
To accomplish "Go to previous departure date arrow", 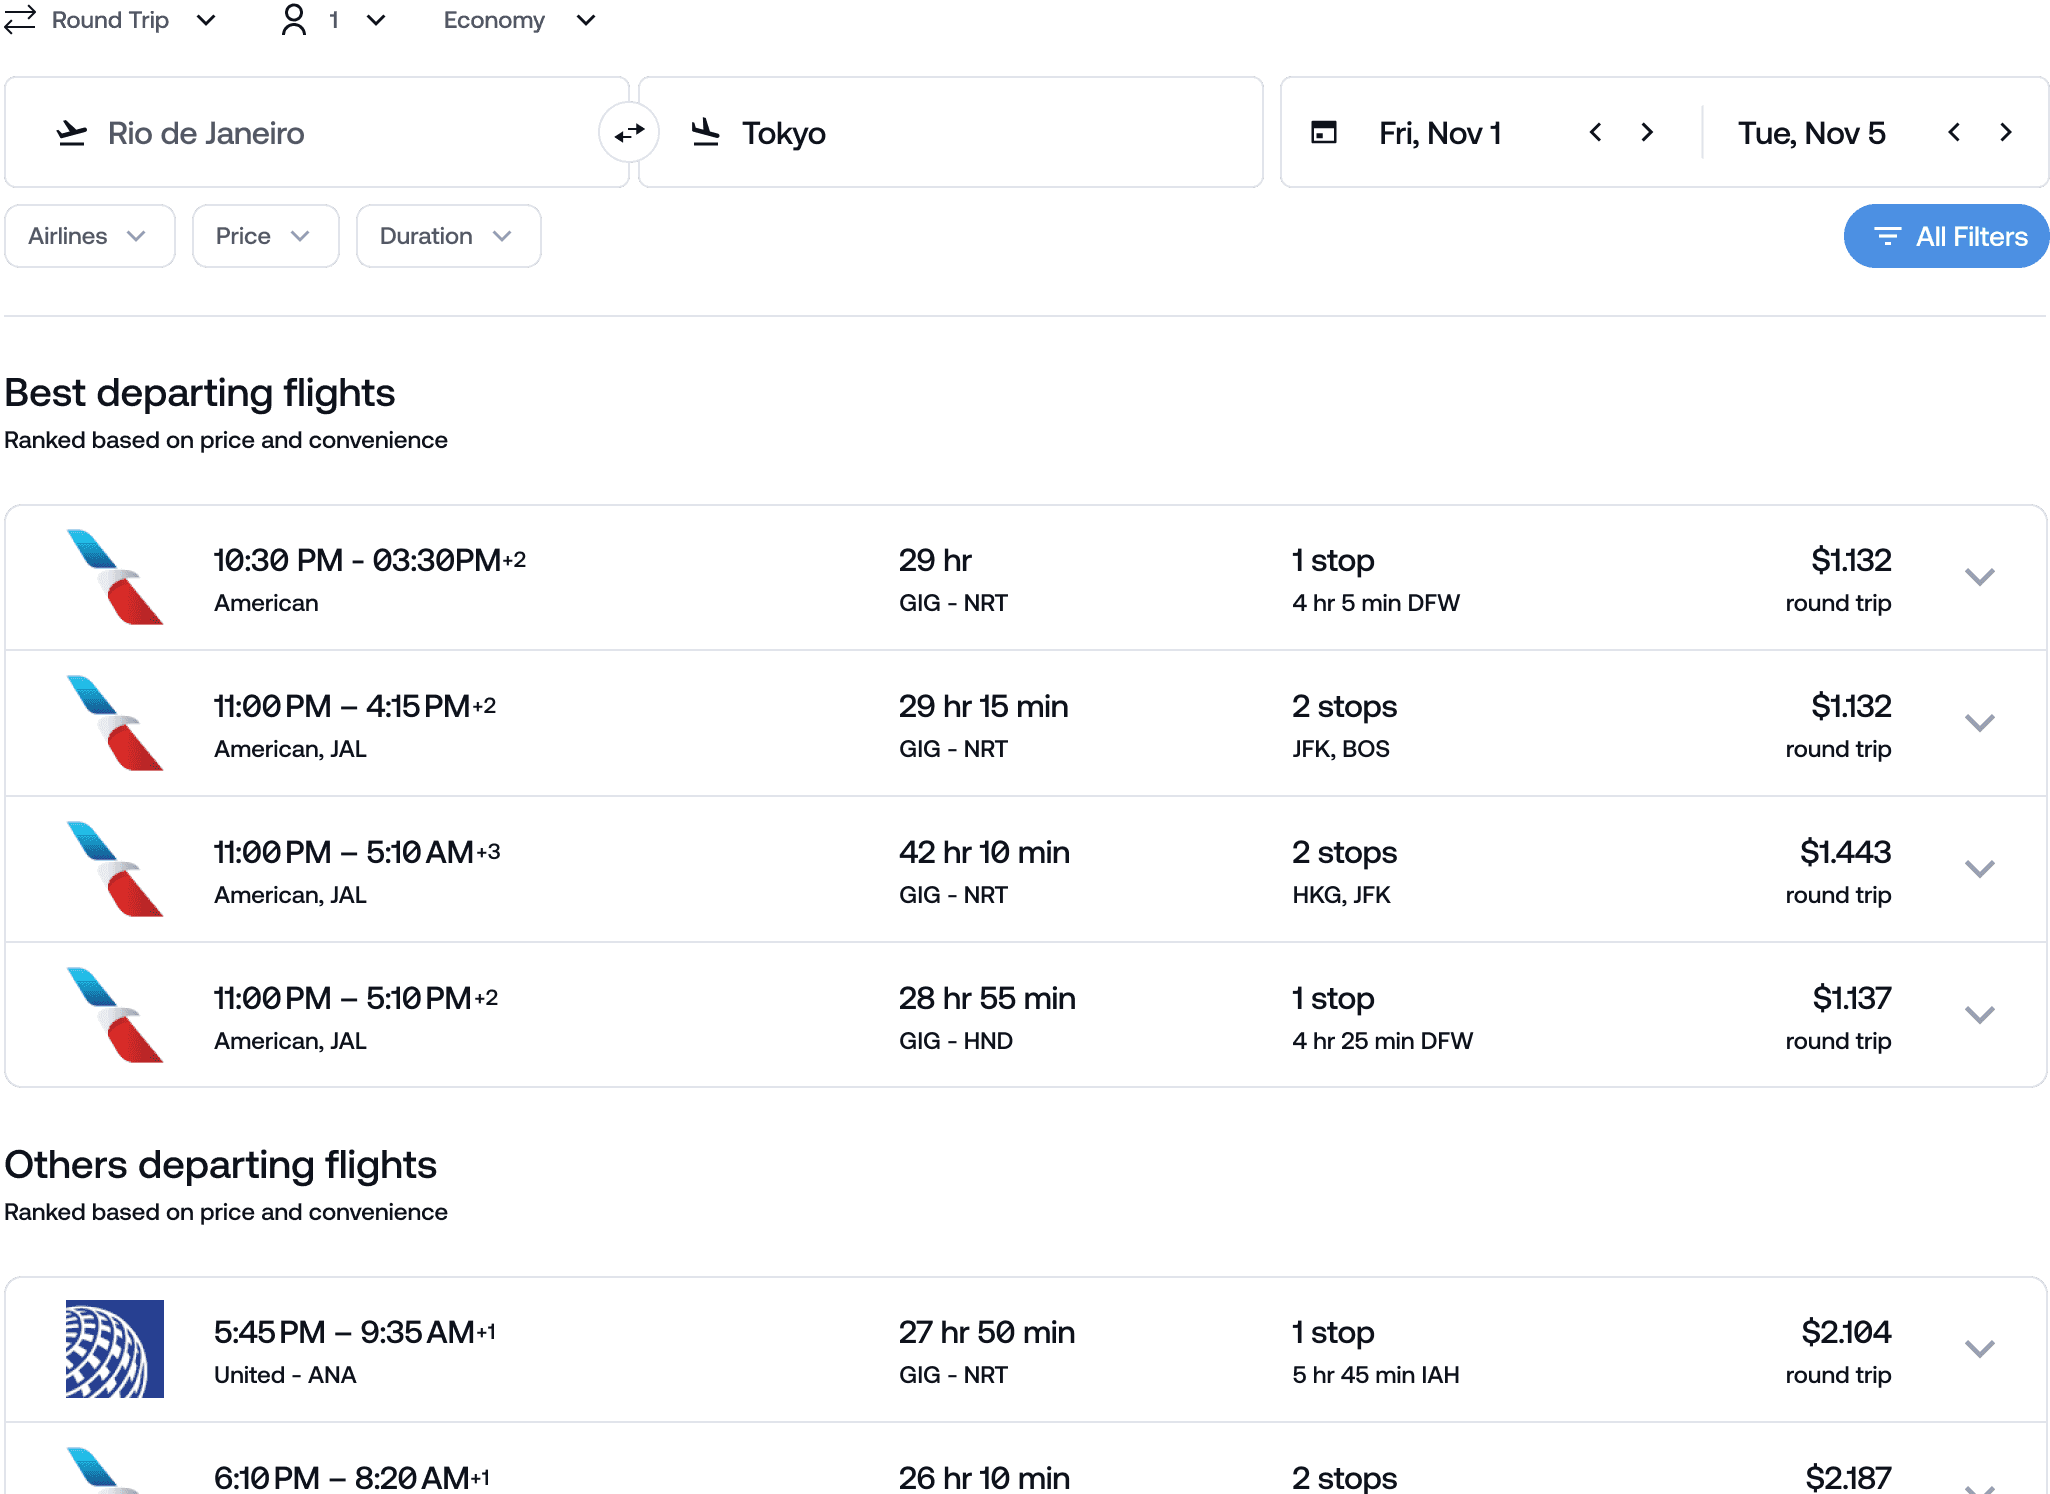I will [x=1596, y=133].
